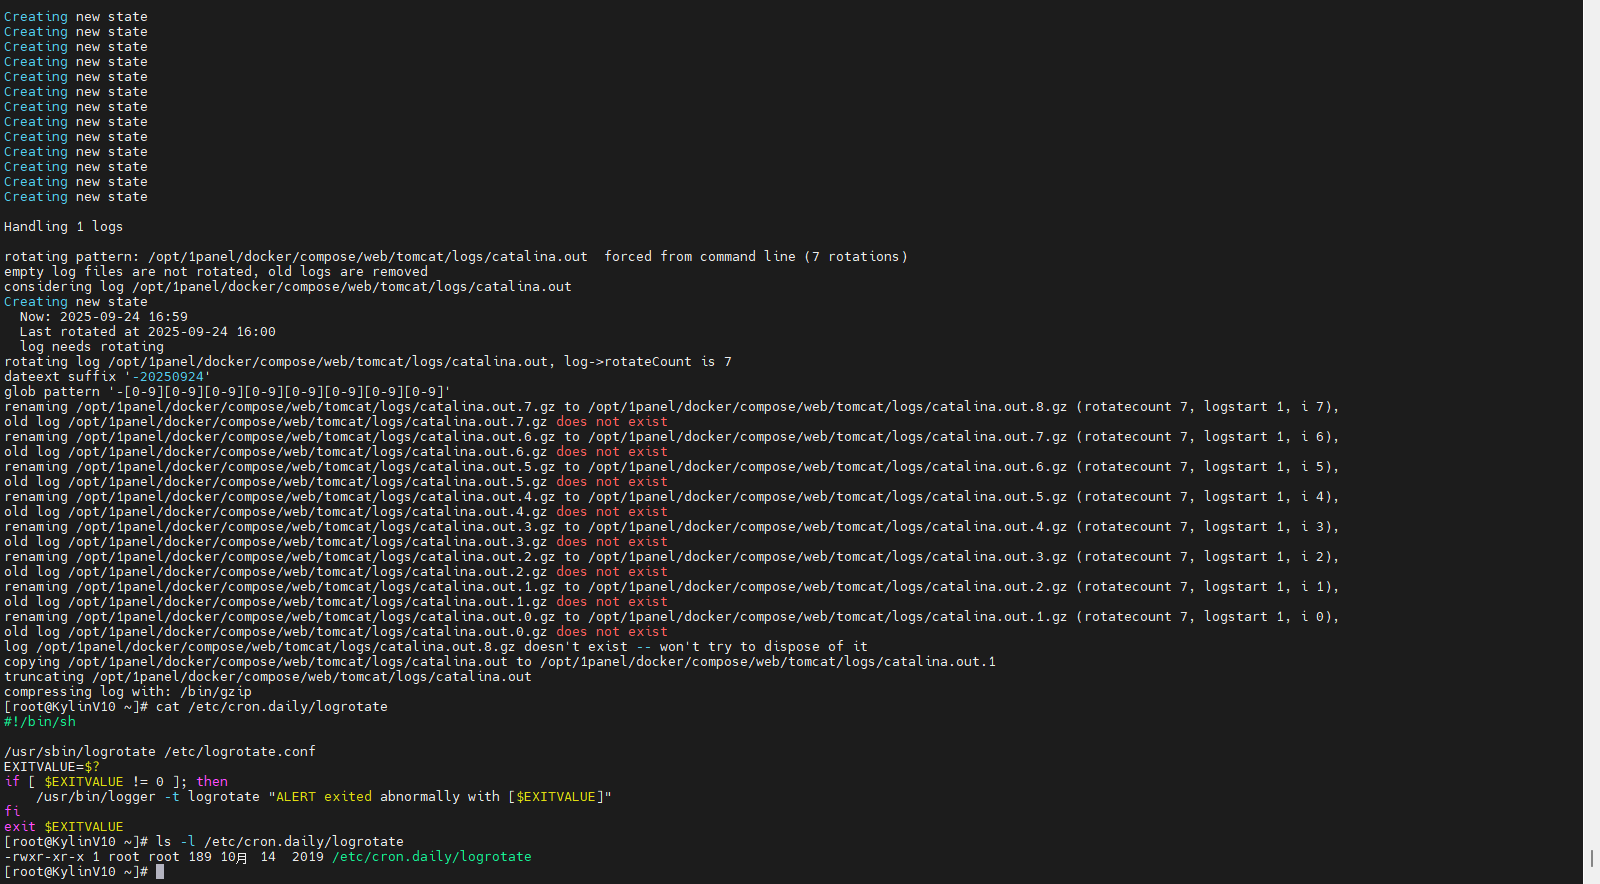The height and width of the screenshot is (884, 1600).
Task: Click the 'ls -l /etc/cron.daily/logrotate' command text
Action: coord(279,842)
